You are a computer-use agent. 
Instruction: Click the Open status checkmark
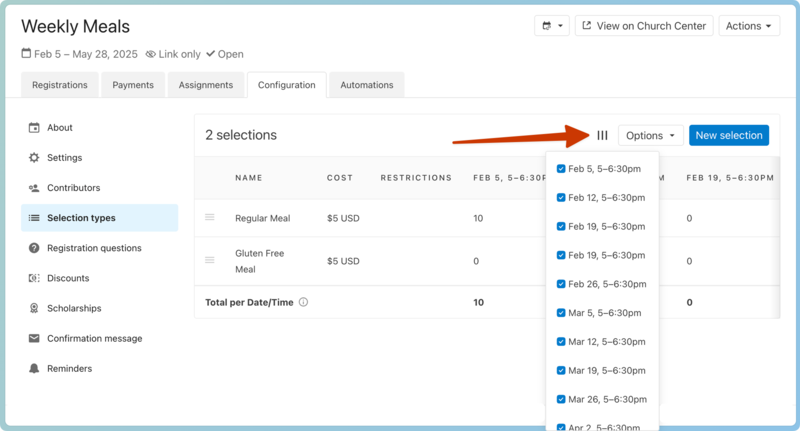(x=210, y=54)
